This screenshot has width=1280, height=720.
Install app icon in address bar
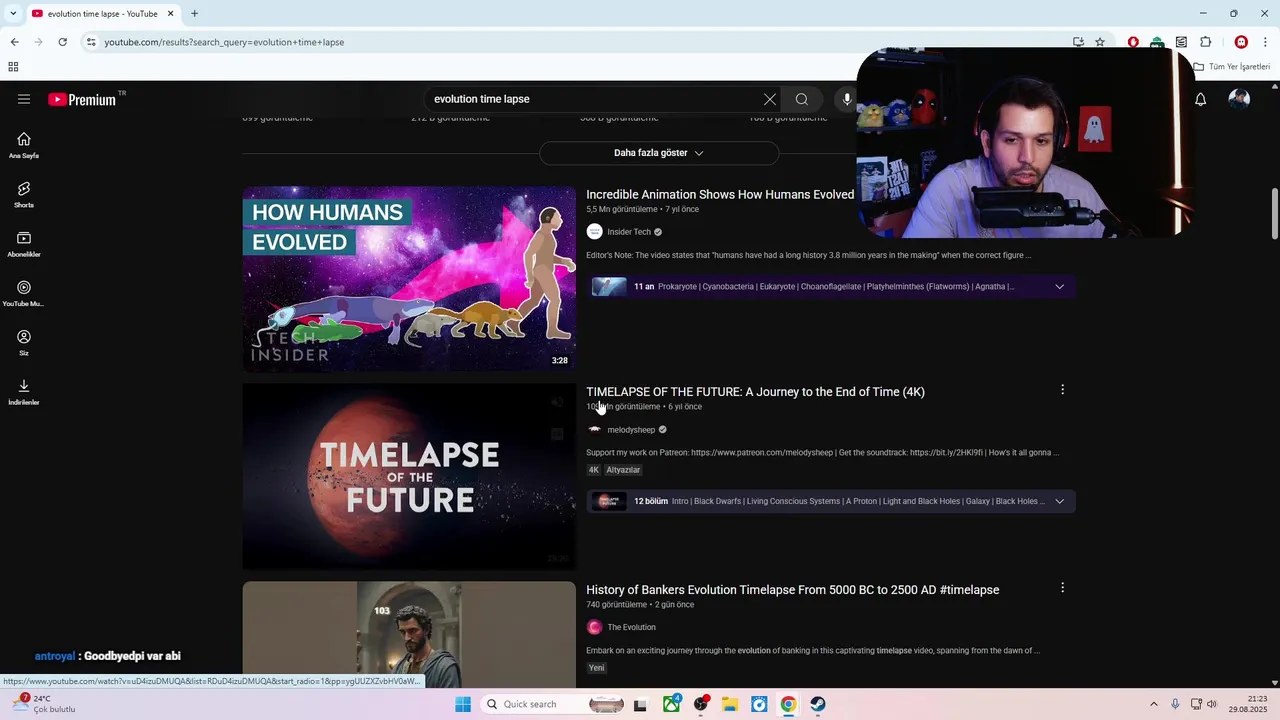[1078, 42]
